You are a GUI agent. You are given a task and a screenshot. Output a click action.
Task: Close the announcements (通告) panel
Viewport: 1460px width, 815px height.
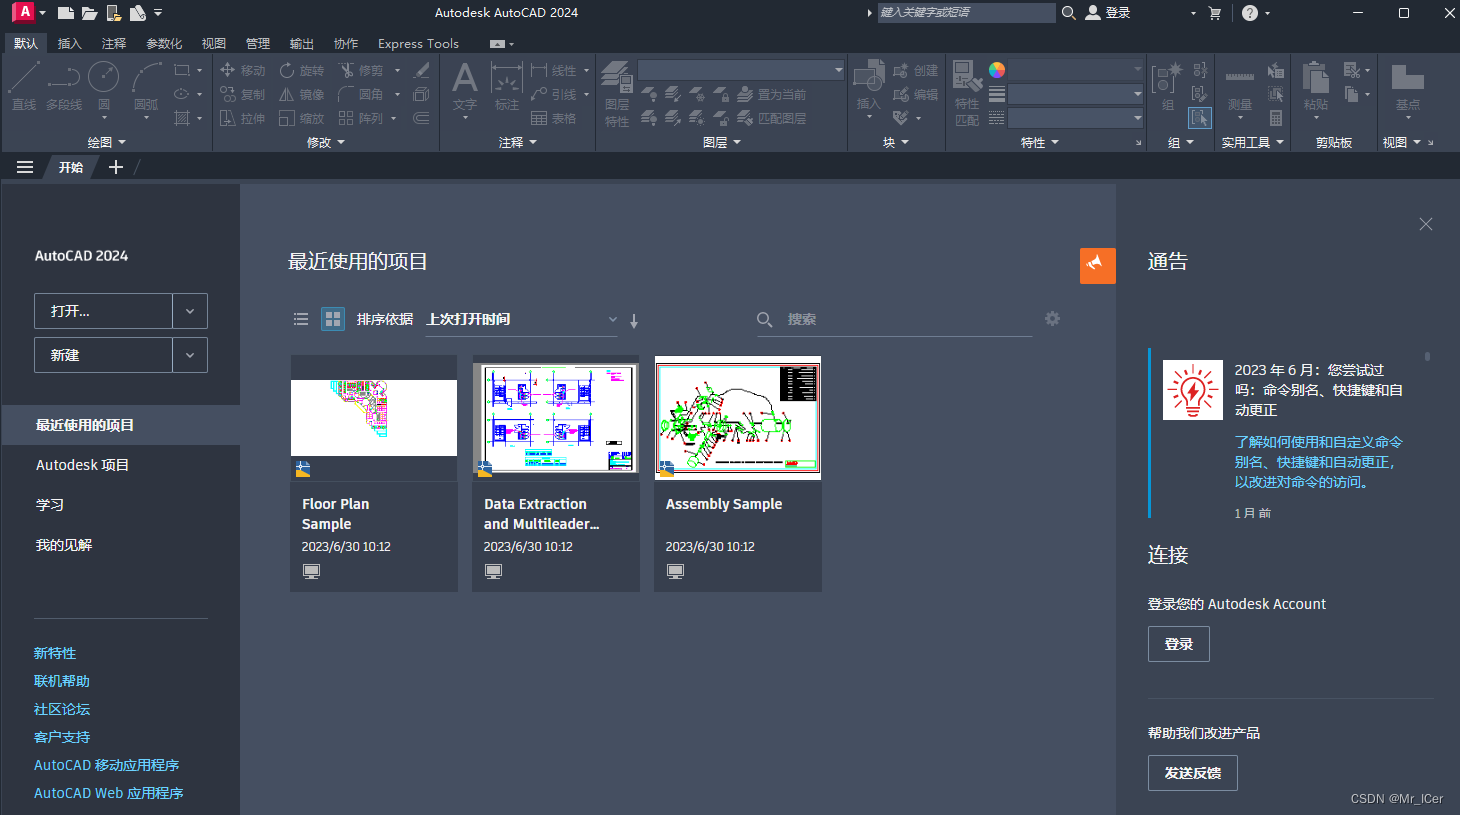(1426, 224)
